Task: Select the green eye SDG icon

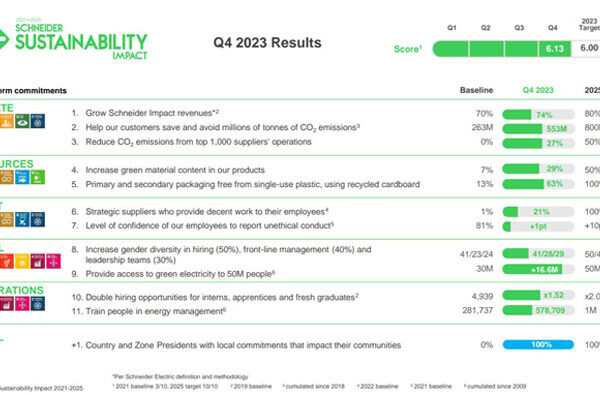Action: tap(23, 121)
